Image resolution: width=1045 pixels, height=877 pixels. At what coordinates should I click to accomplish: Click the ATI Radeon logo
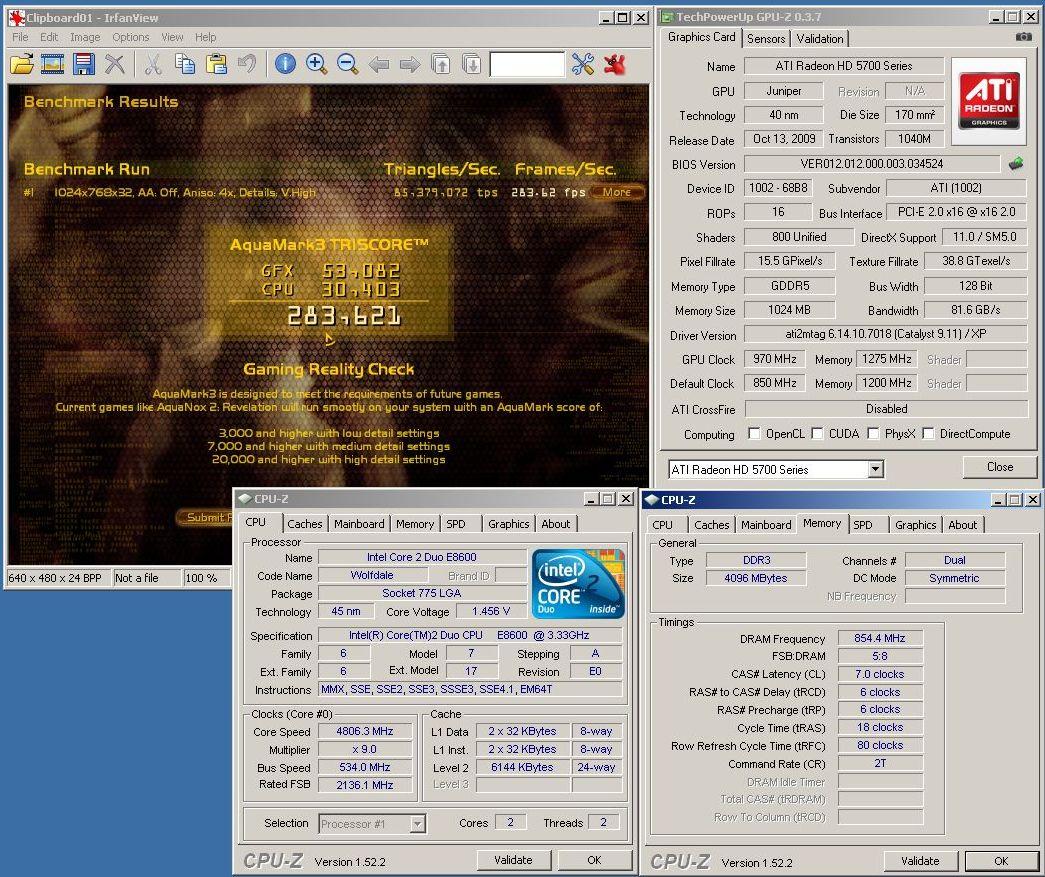point(989,101)
